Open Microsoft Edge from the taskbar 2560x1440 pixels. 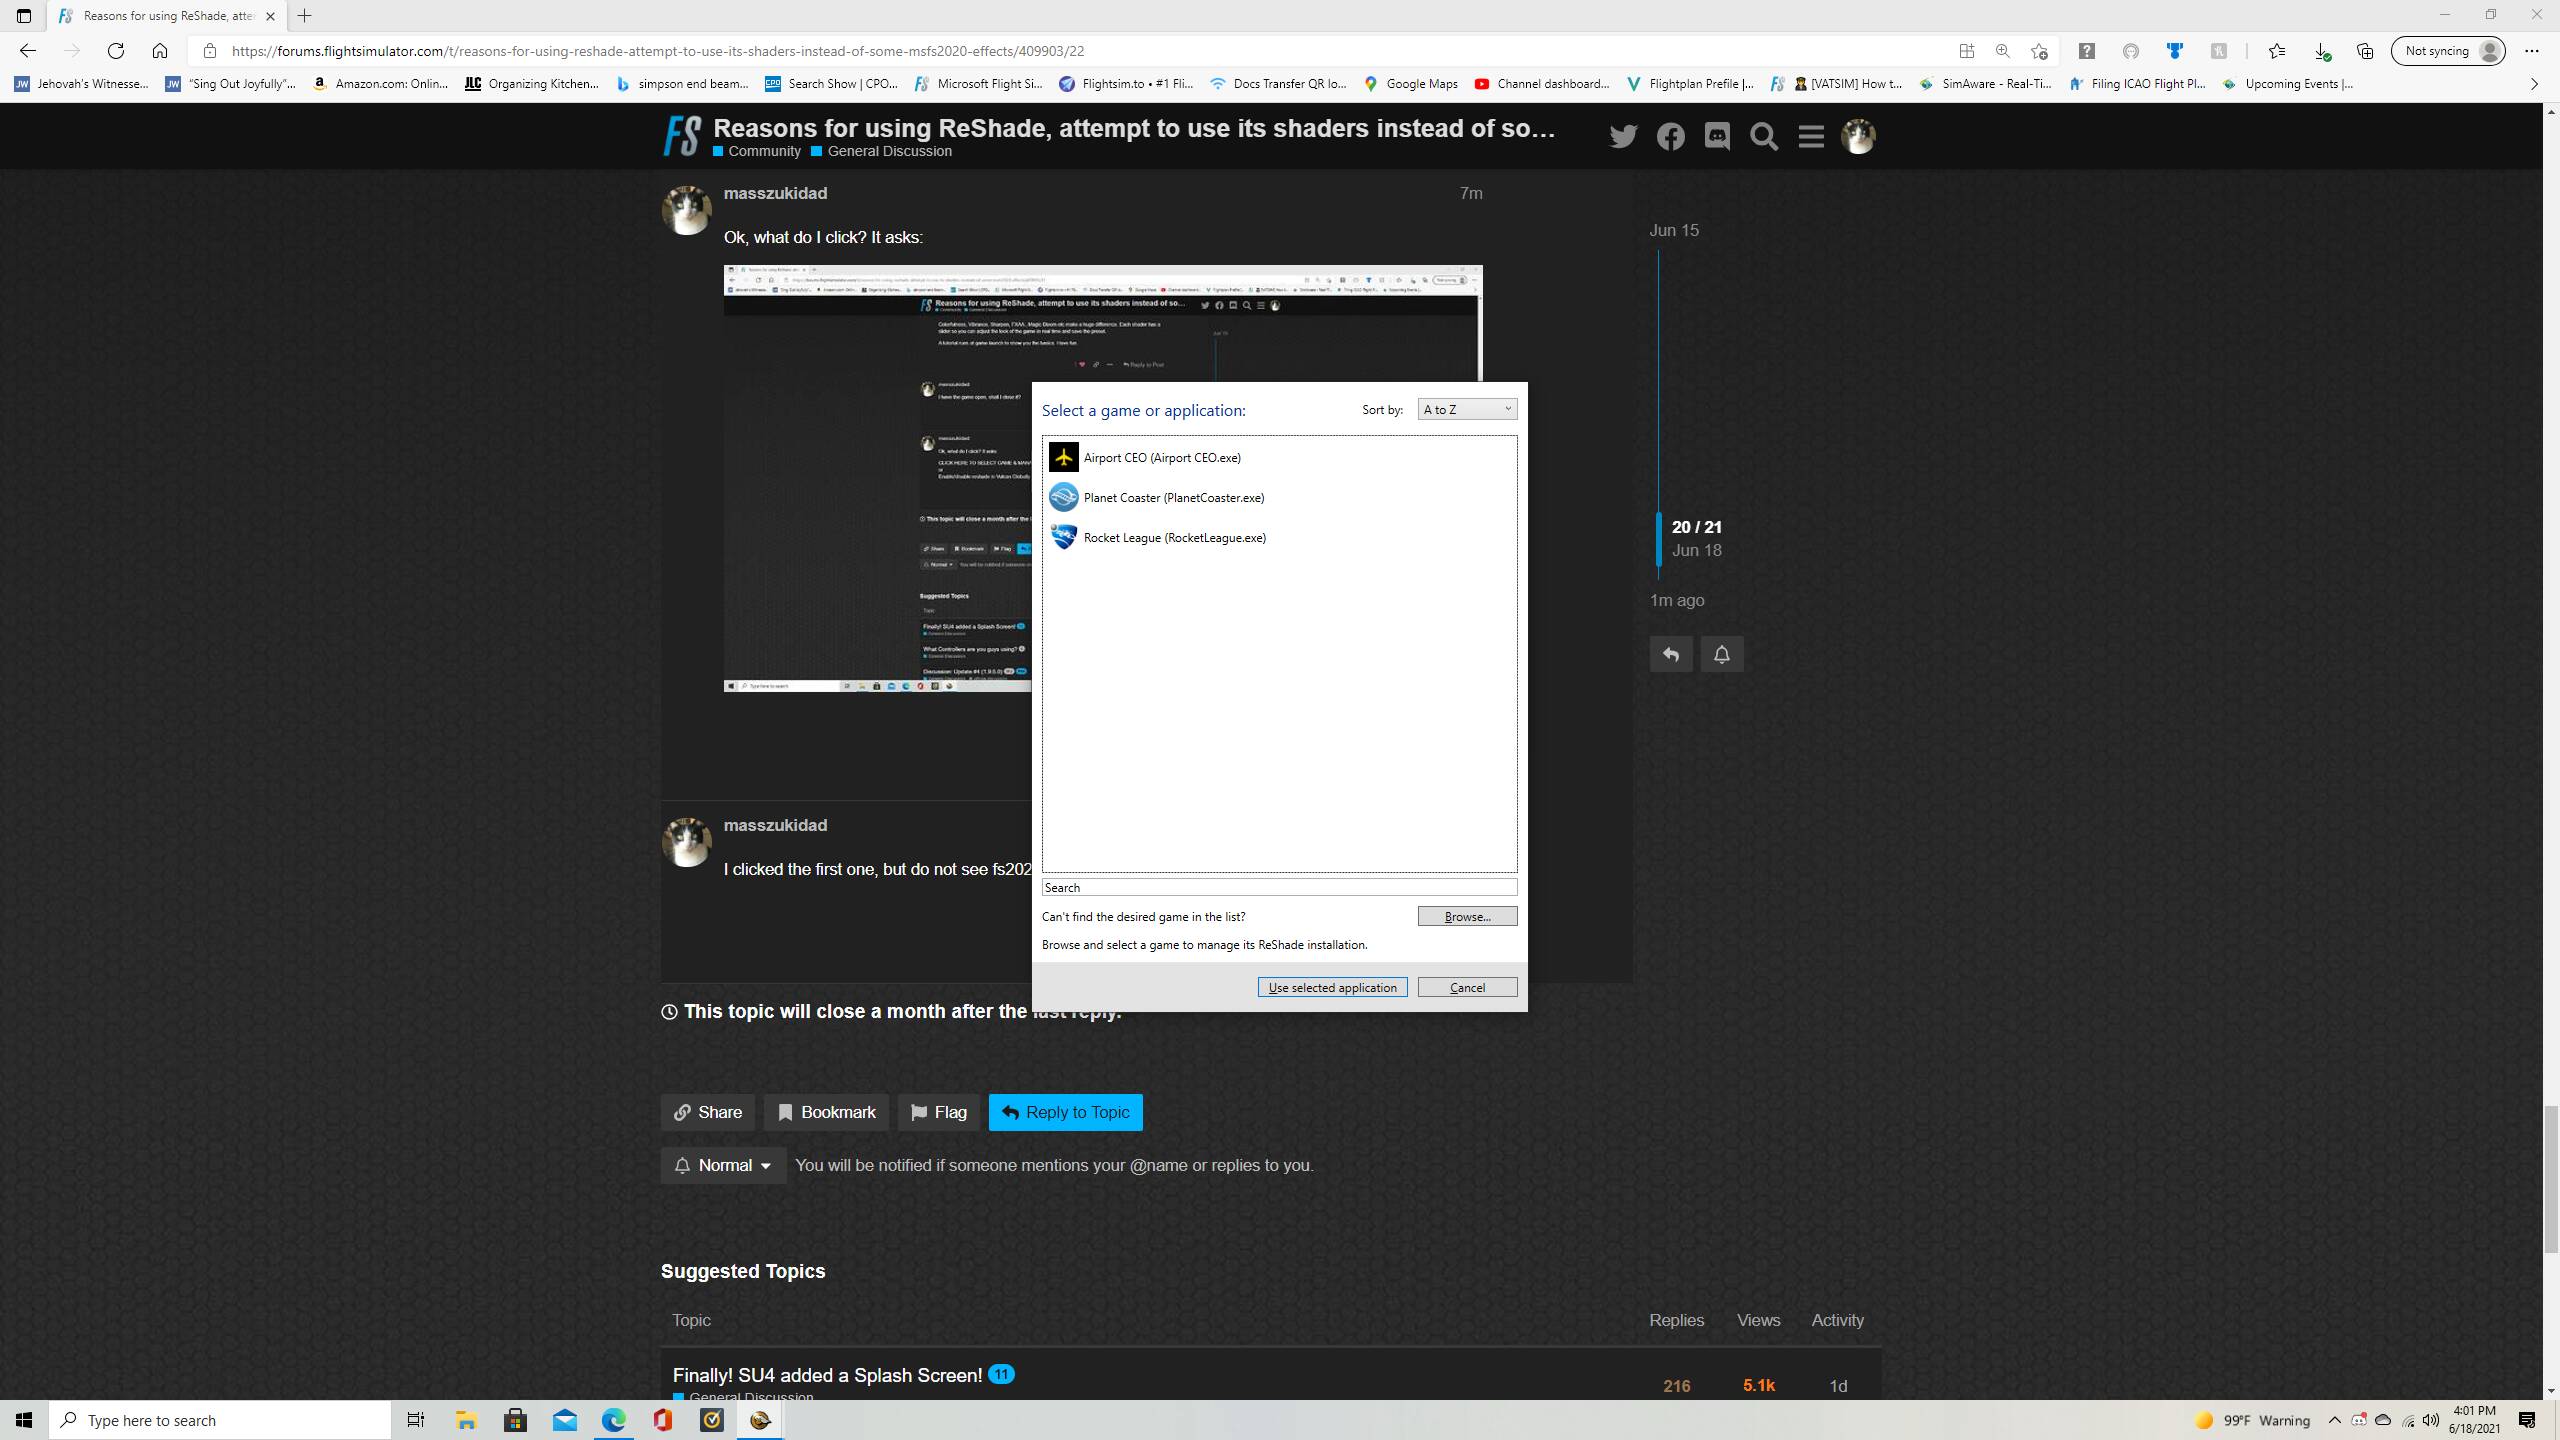click(x=613, y=1420)
